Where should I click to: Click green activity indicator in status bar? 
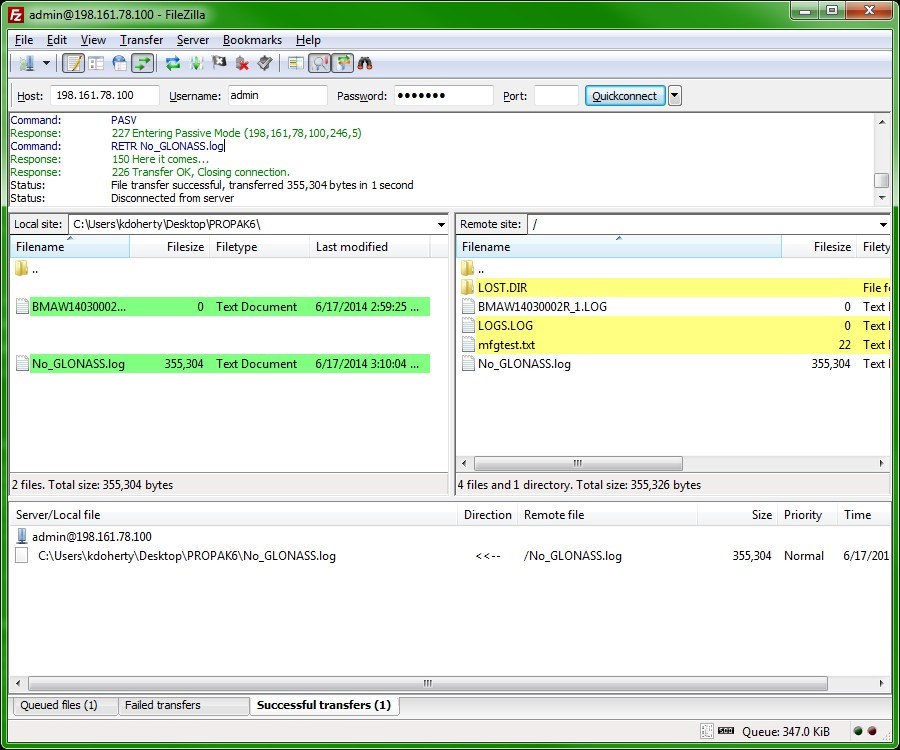click(x=858, y=731)
